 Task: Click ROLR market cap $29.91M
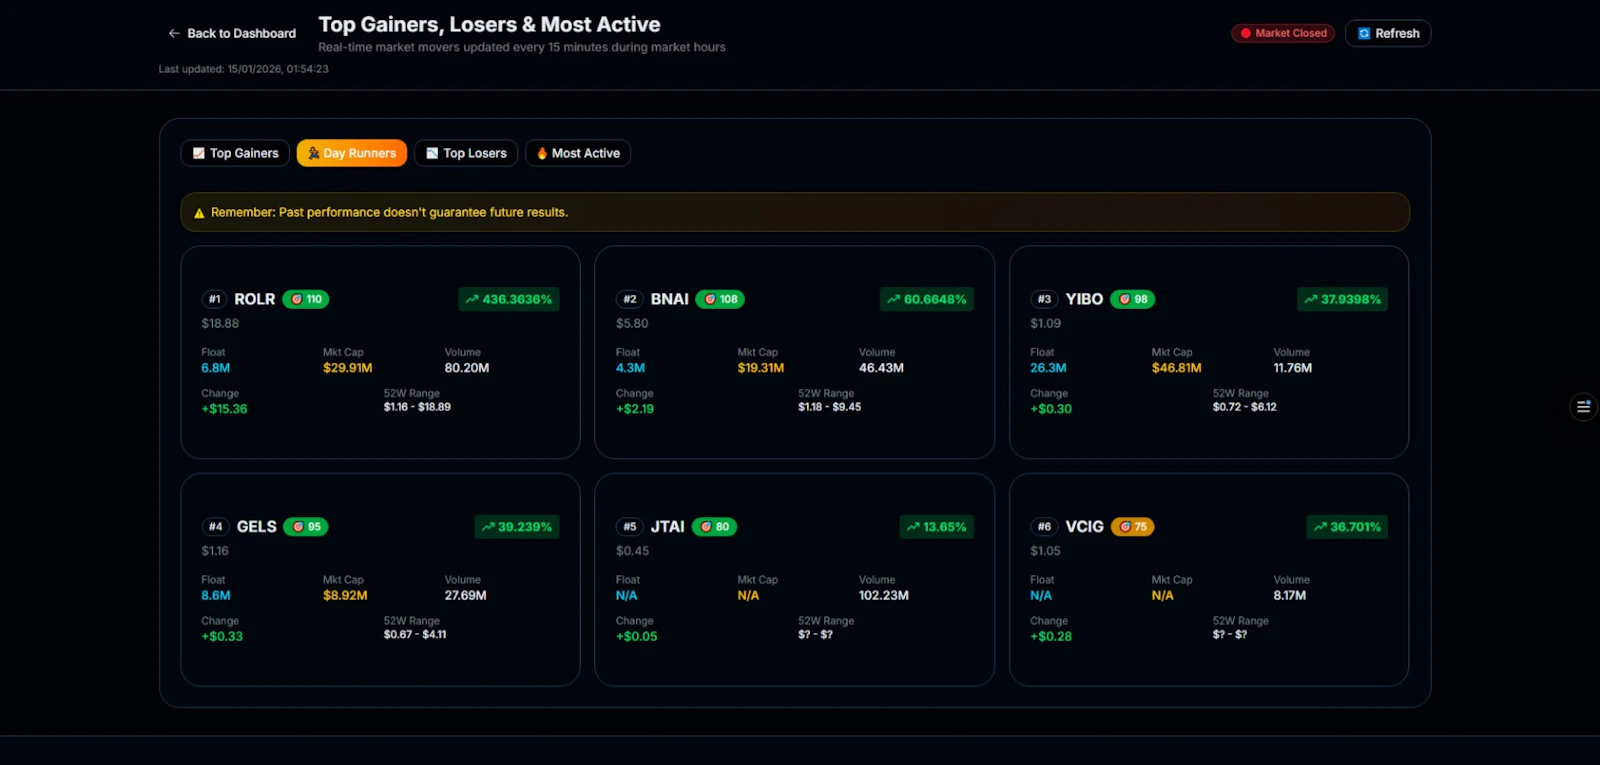coord(347,368)
